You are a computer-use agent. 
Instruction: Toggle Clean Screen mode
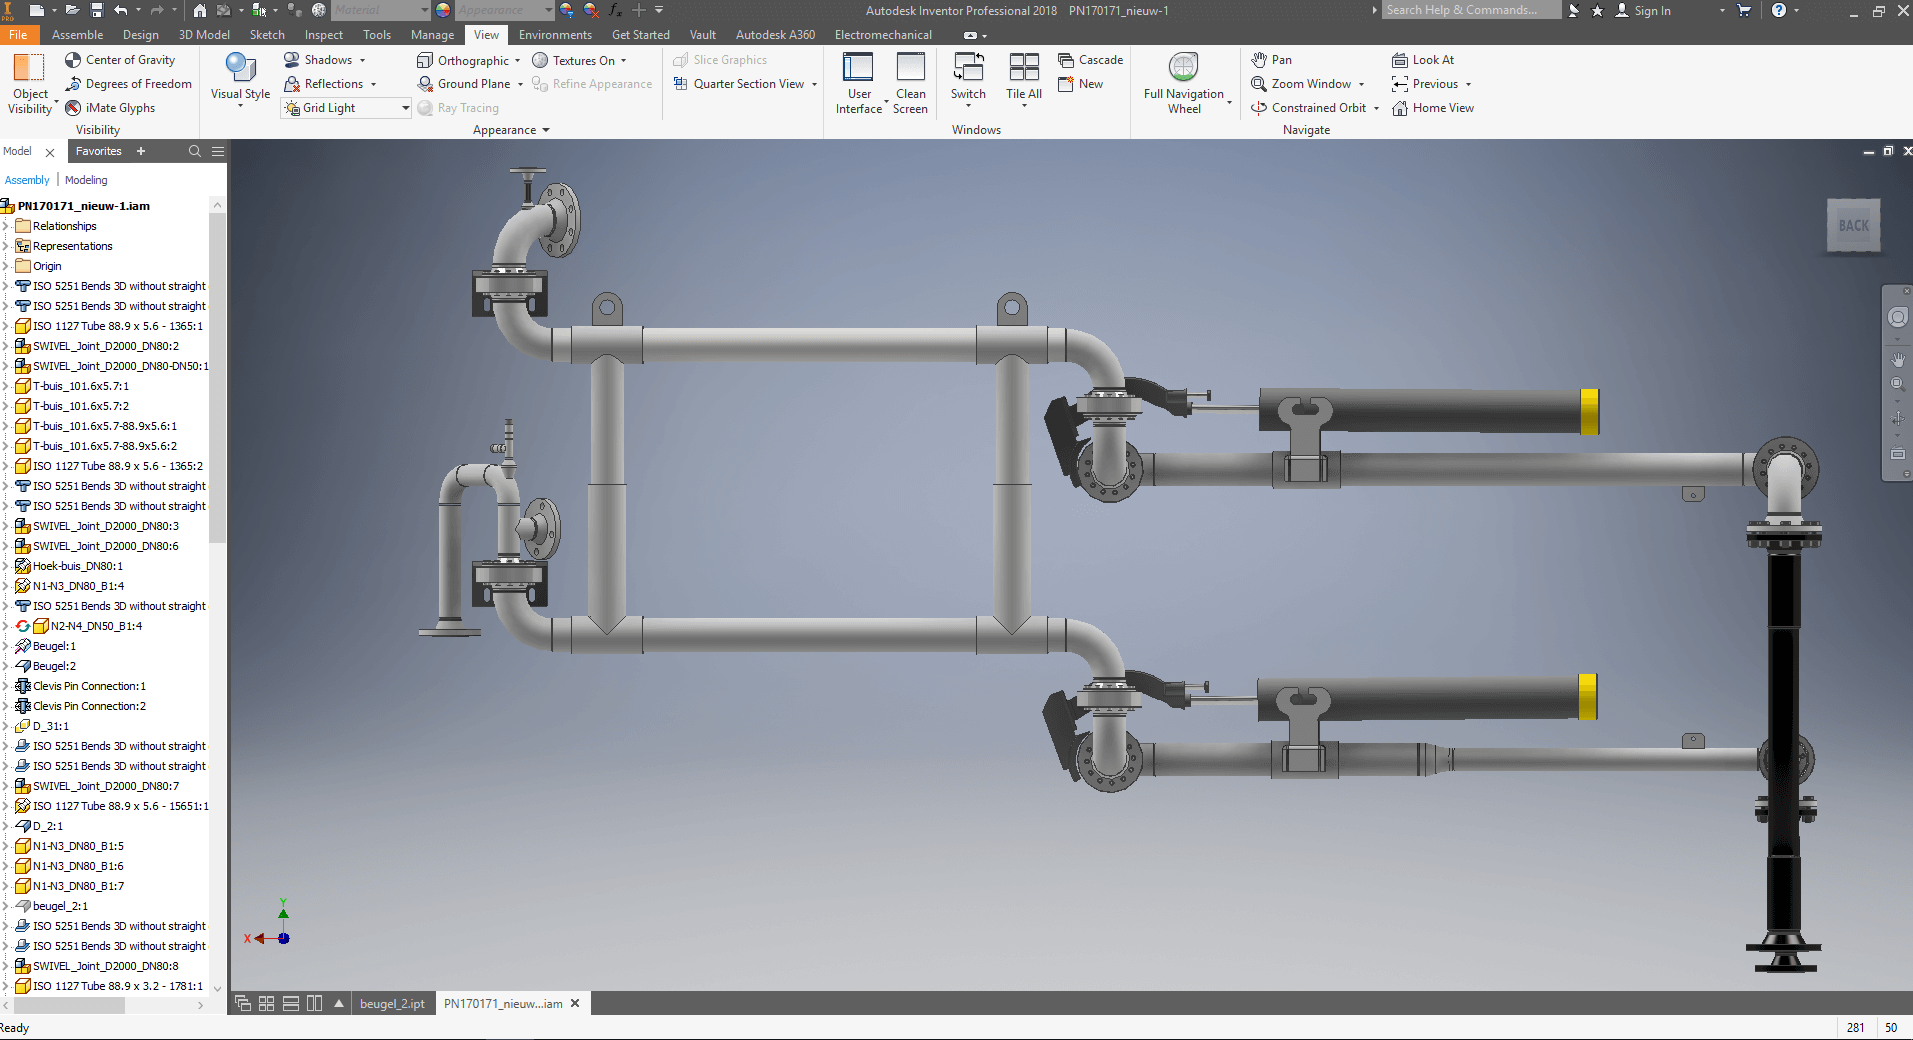[910, 83]
